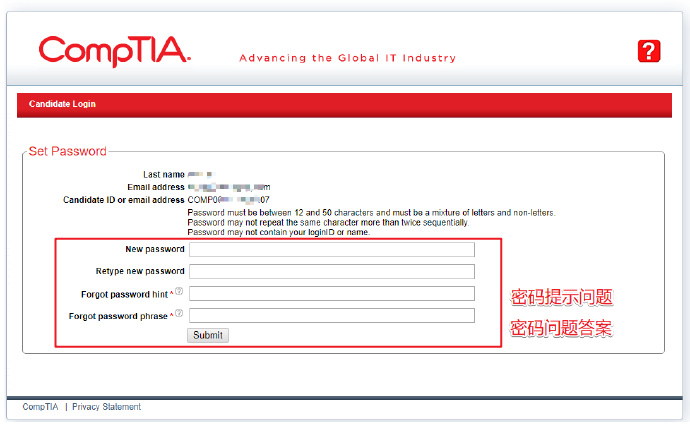Open the hint help icon beside Forgot password hint
The height and width of the screenshot is (434, 690).
179,291
